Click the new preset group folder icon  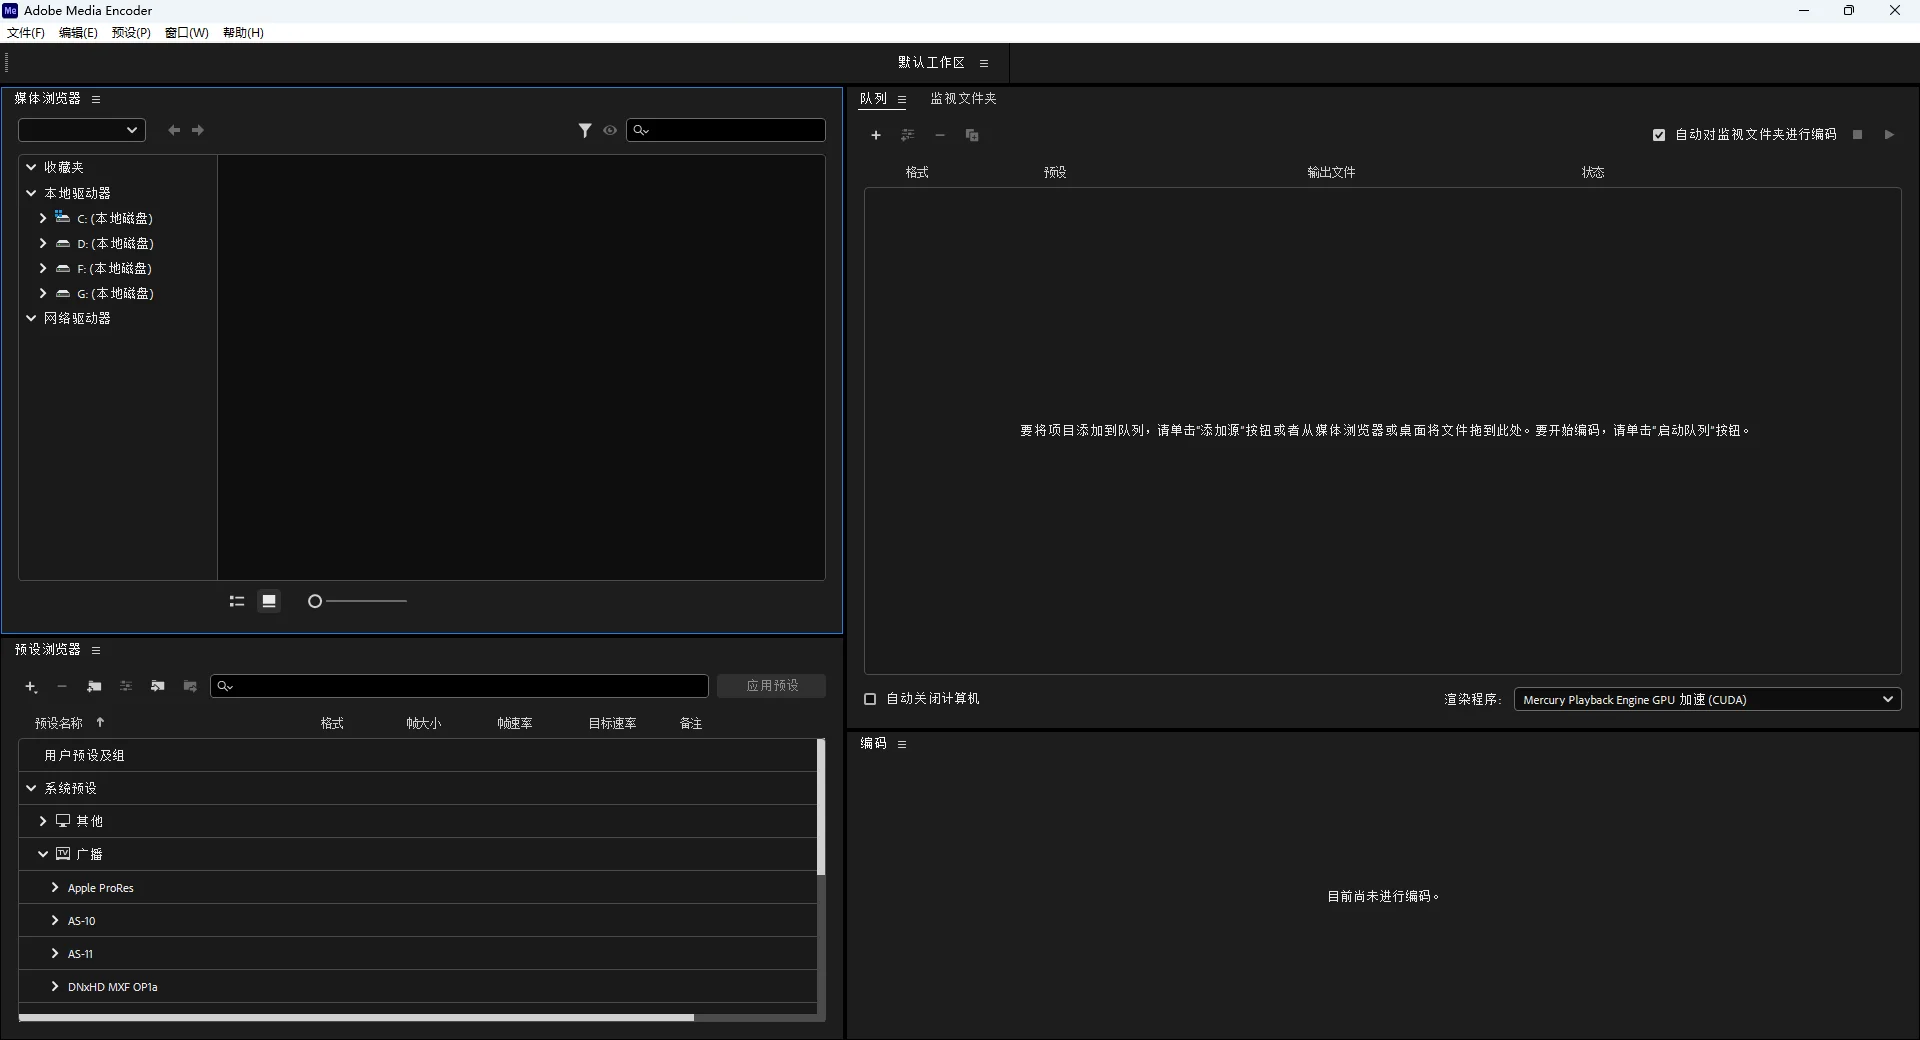coord(94,687)
